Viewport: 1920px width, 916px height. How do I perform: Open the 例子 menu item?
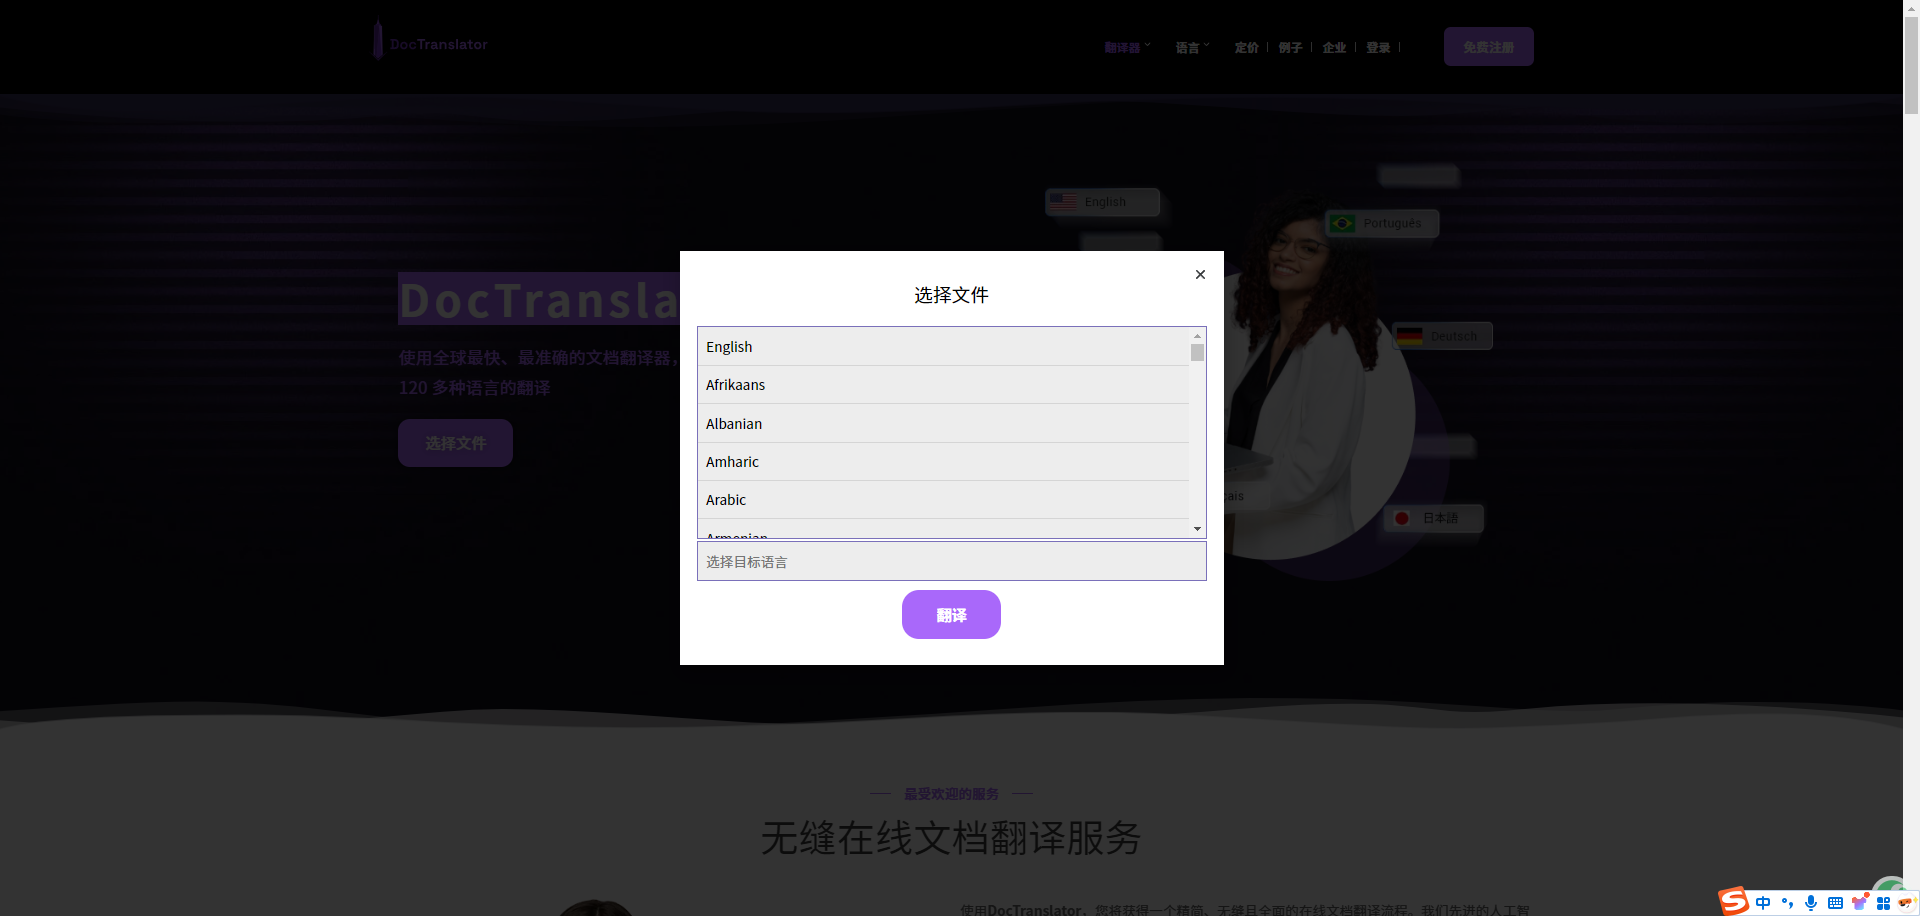tap(1290, 47)
